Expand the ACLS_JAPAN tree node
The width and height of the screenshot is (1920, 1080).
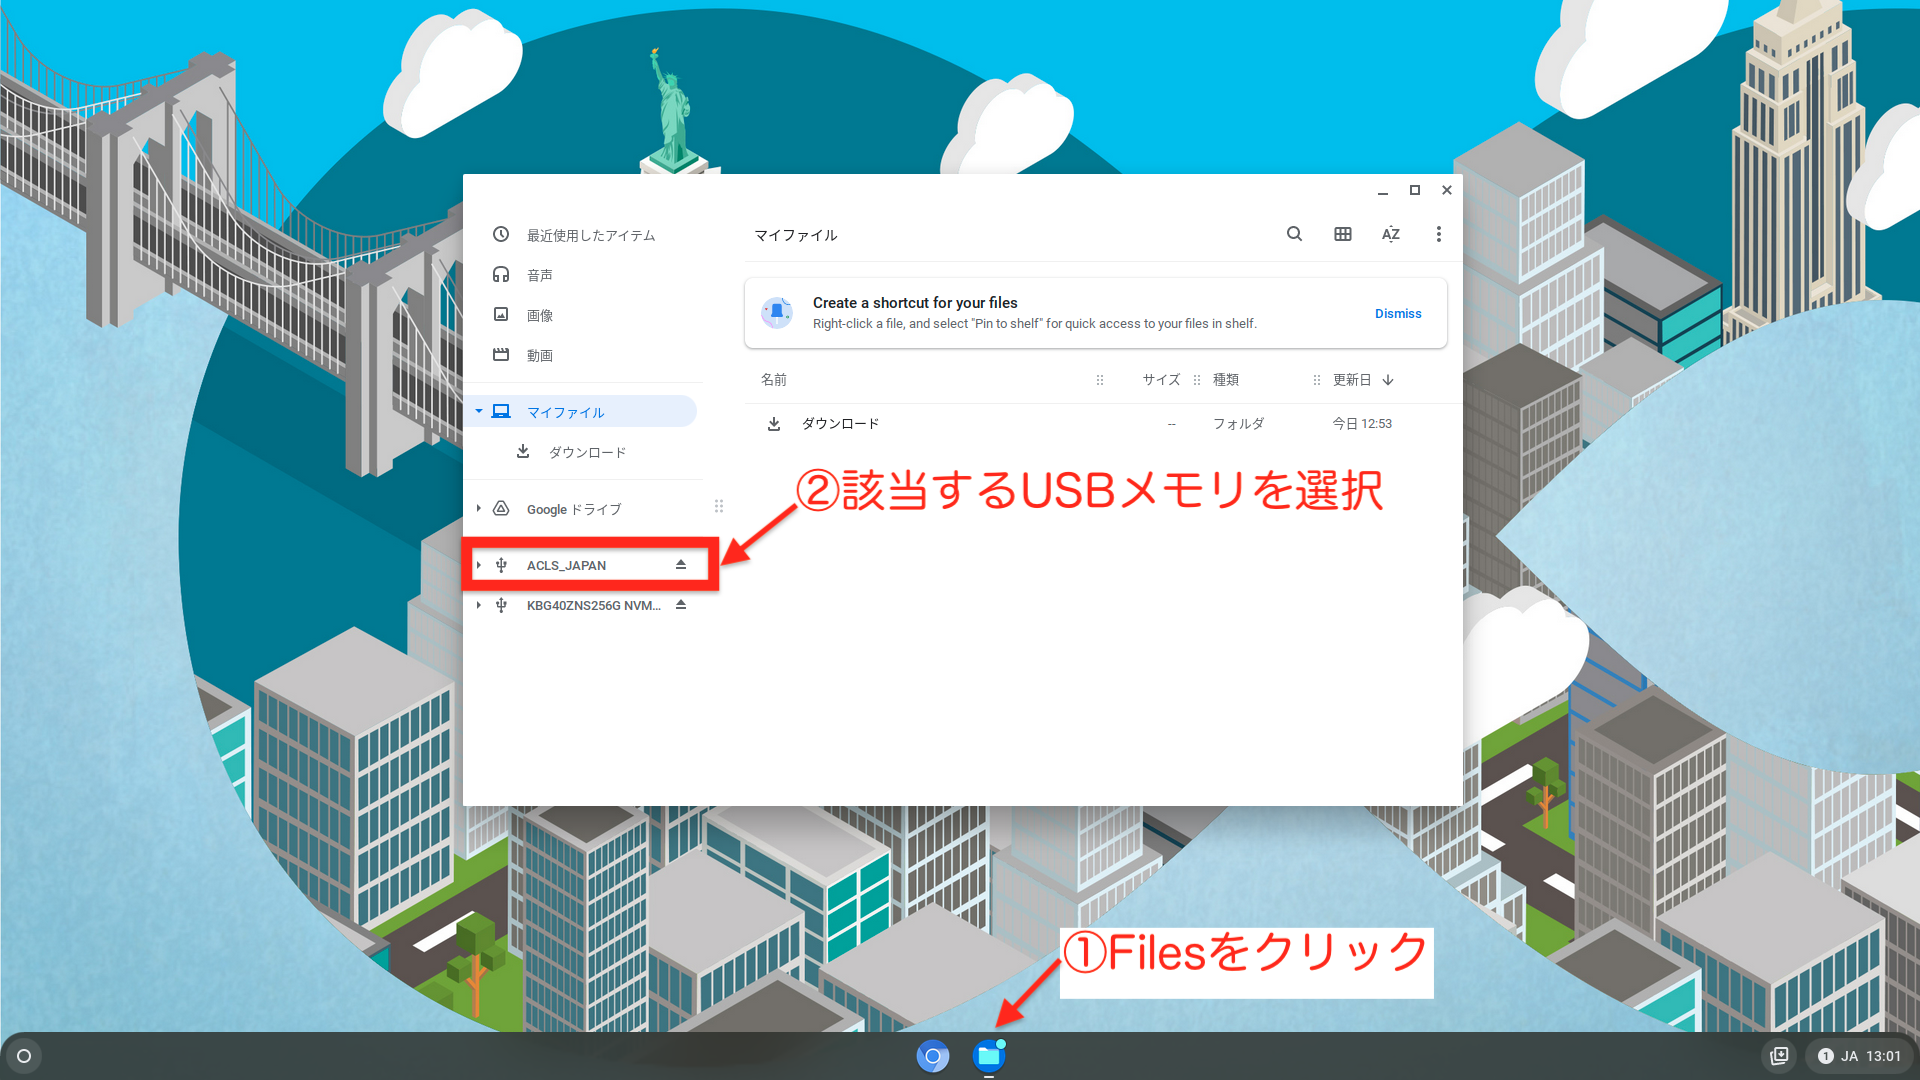tap(479, 565)
